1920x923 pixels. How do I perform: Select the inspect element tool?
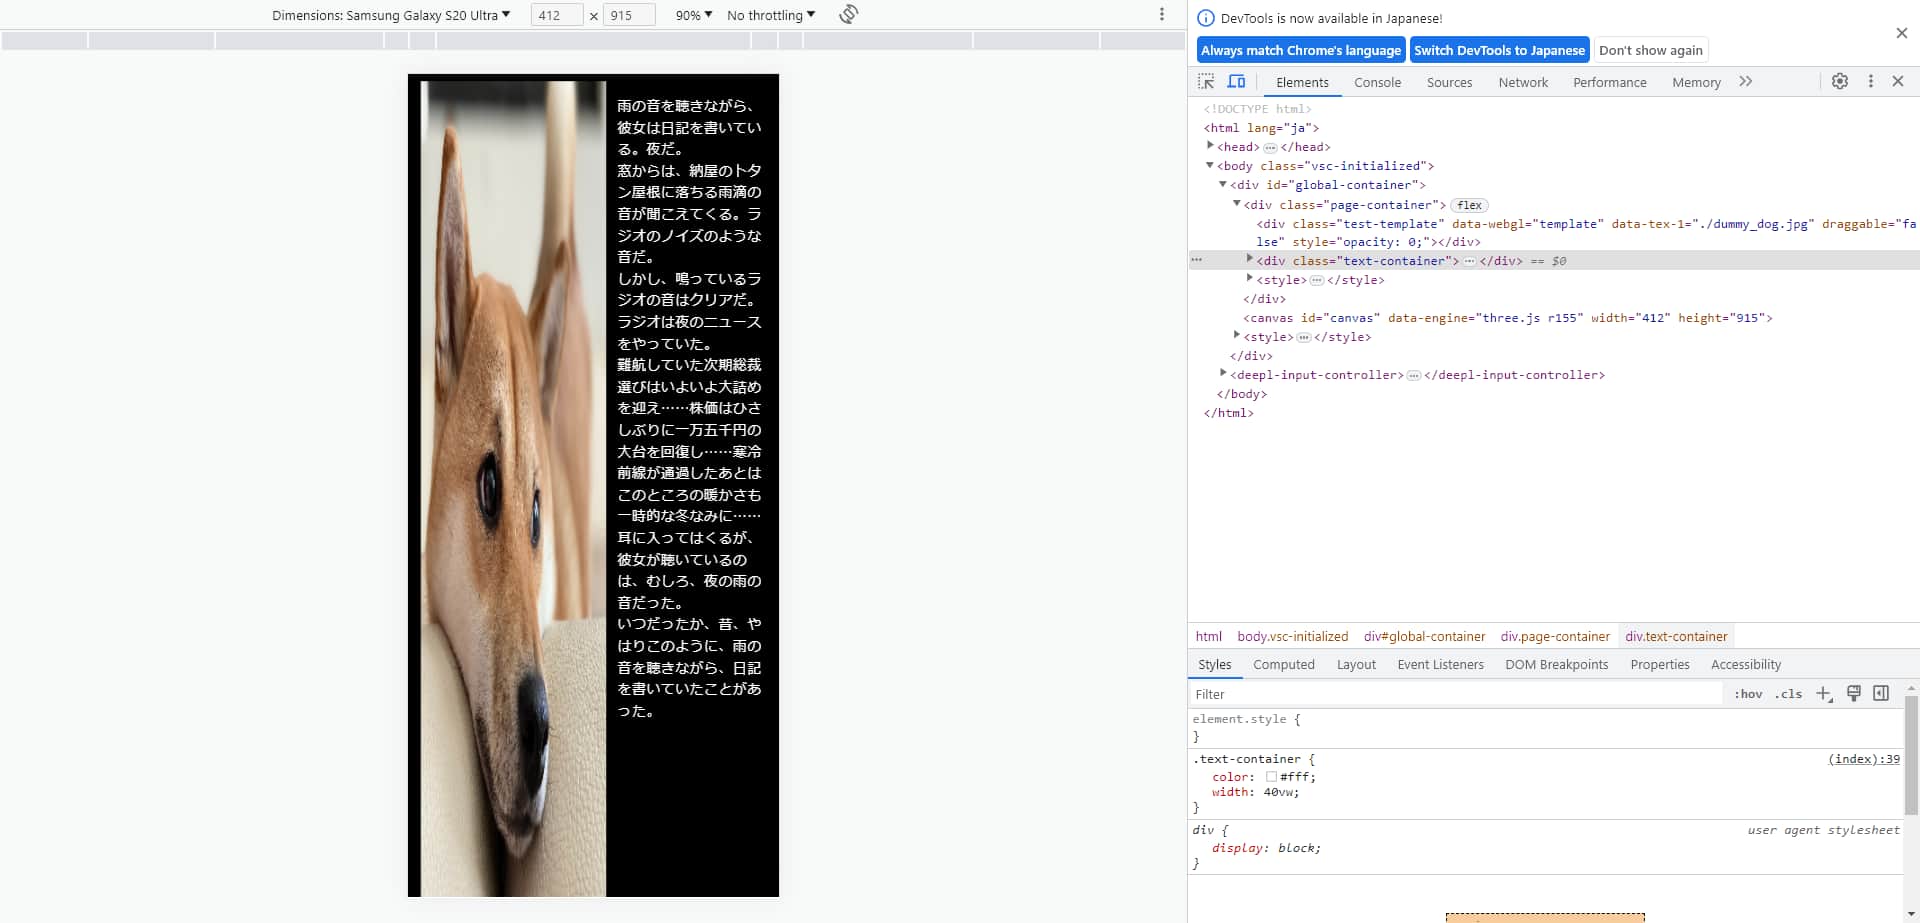pos(1207,82)
